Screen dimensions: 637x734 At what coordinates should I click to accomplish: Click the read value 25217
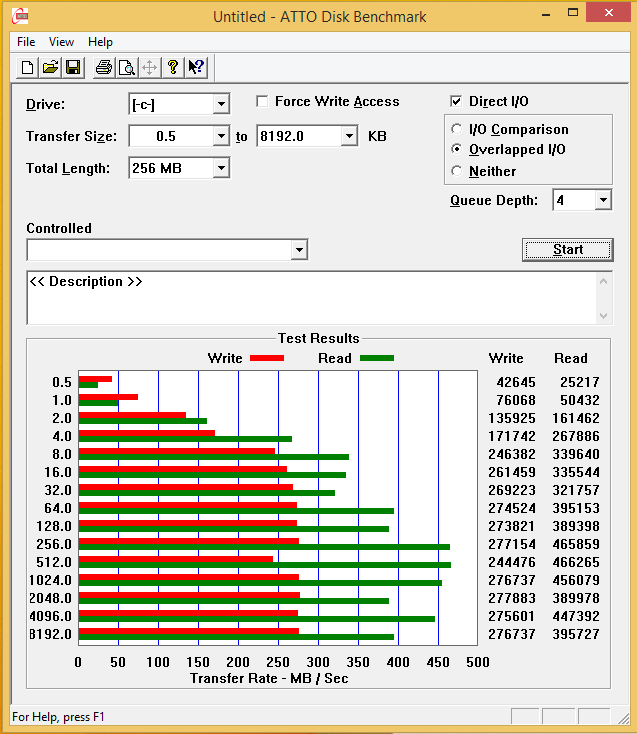pyautogui.click(x=580, y=382)
